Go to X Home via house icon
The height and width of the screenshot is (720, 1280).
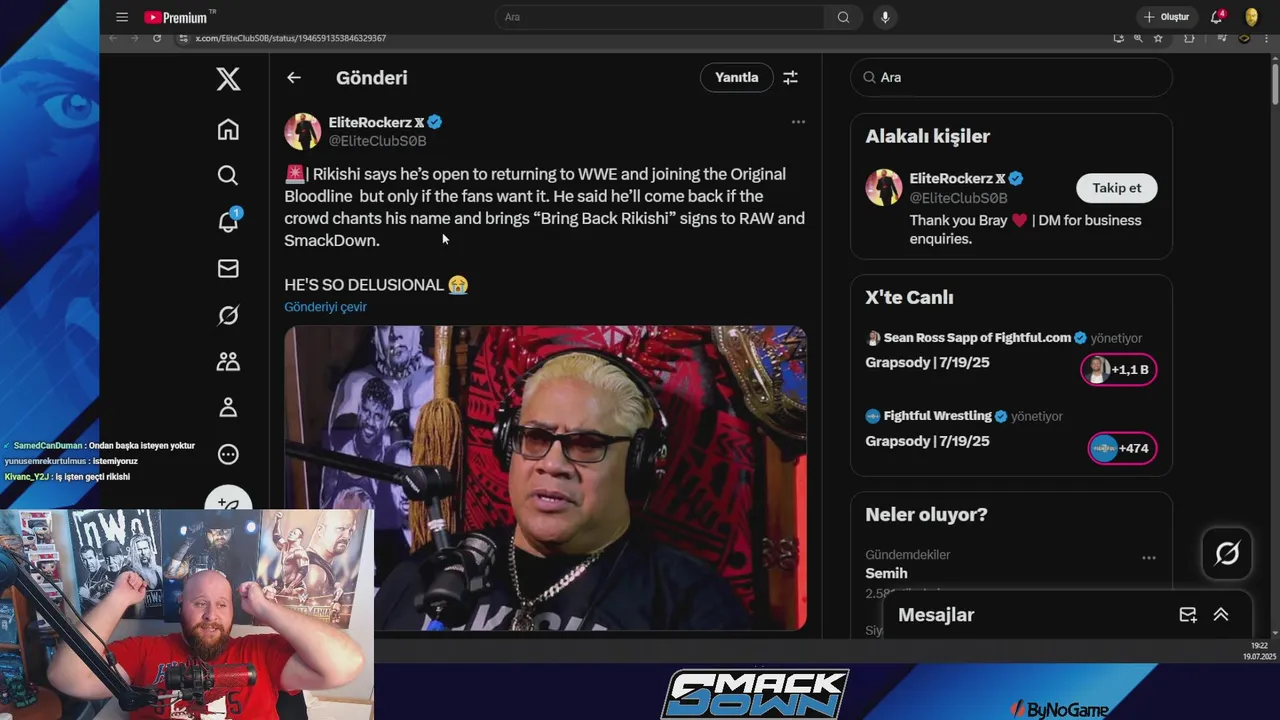tap(228, 129)
